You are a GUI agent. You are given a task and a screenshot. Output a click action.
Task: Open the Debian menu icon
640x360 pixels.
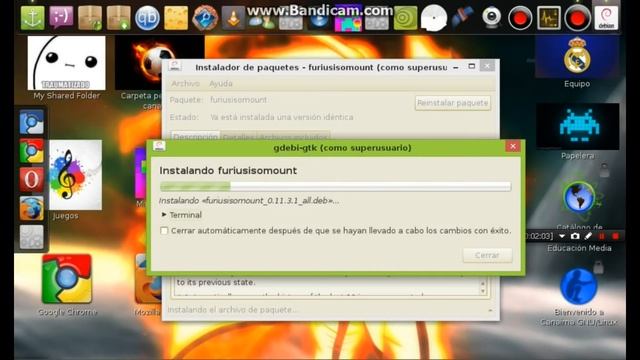click(x=606, y=18)
